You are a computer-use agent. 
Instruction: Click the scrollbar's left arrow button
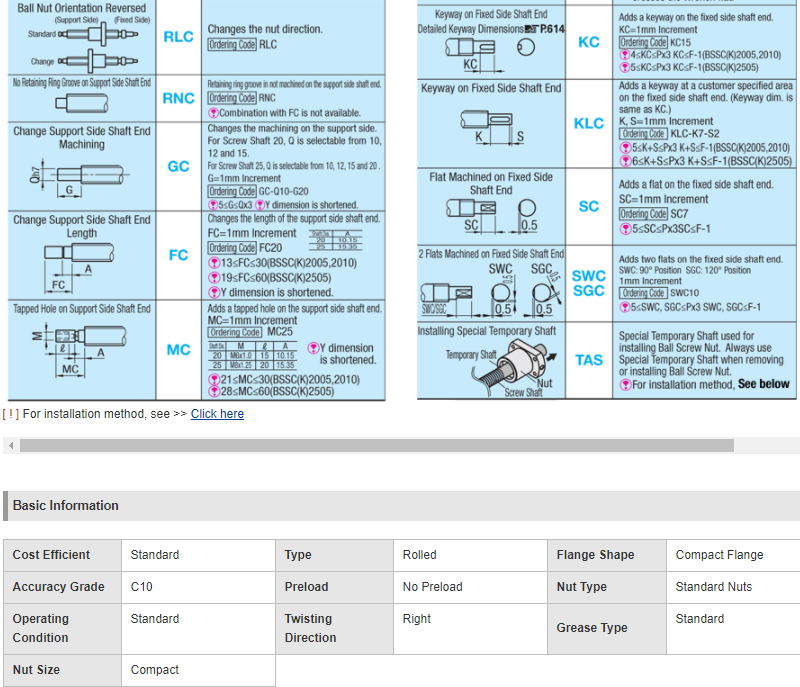pyautogui.click(x=11, y=446)
